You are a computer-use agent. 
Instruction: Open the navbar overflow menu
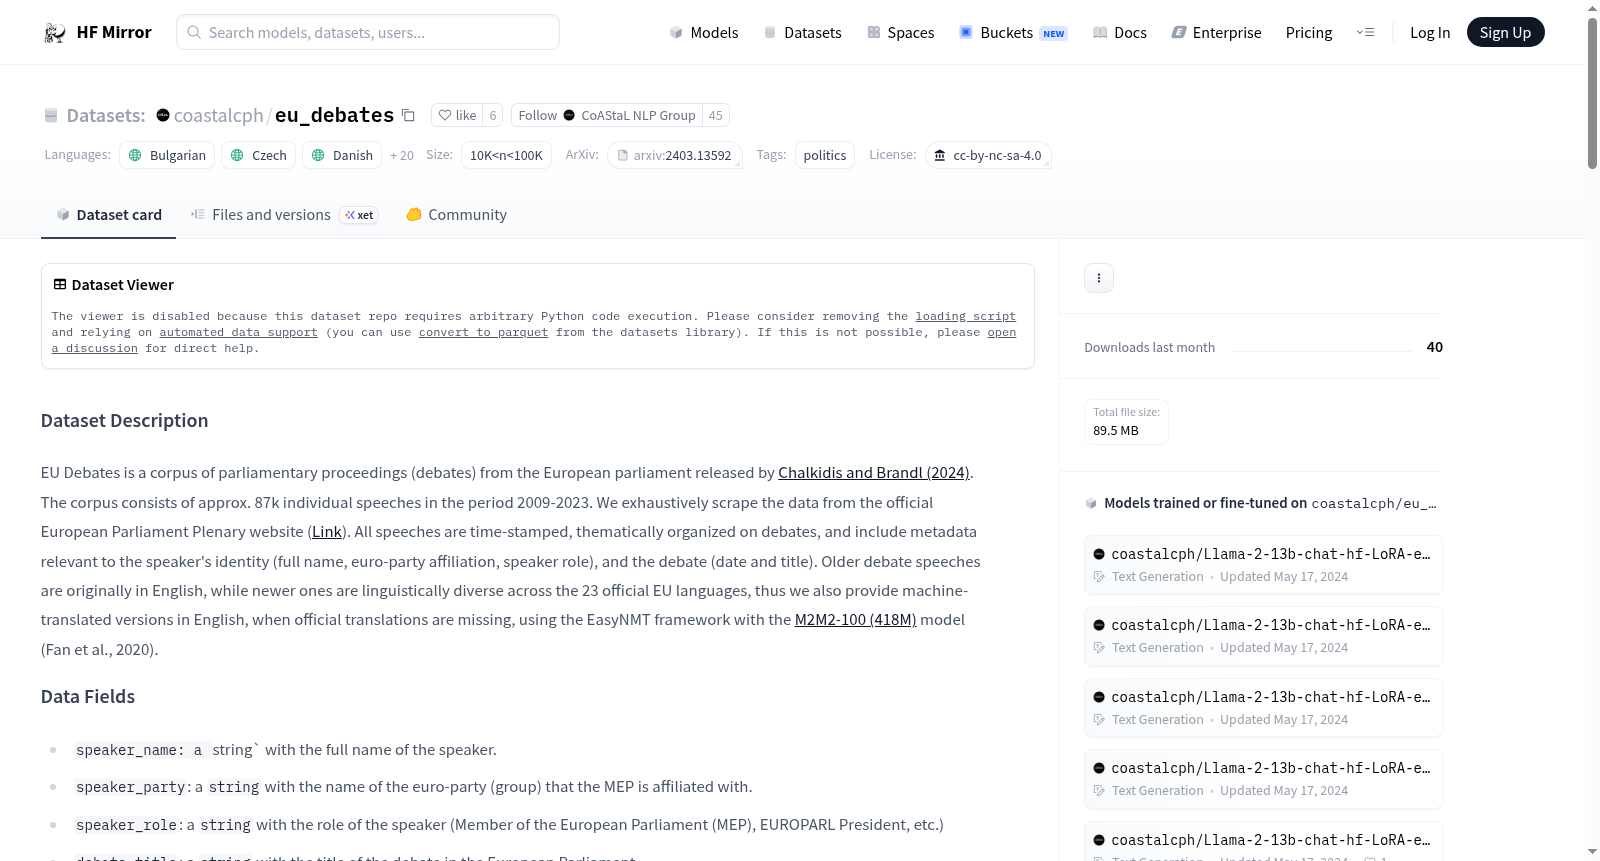click(1365, 33)
